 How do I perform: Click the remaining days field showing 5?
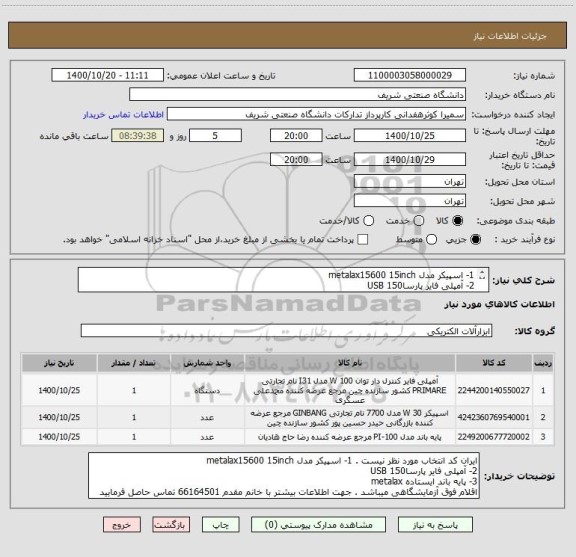[215, 136]
